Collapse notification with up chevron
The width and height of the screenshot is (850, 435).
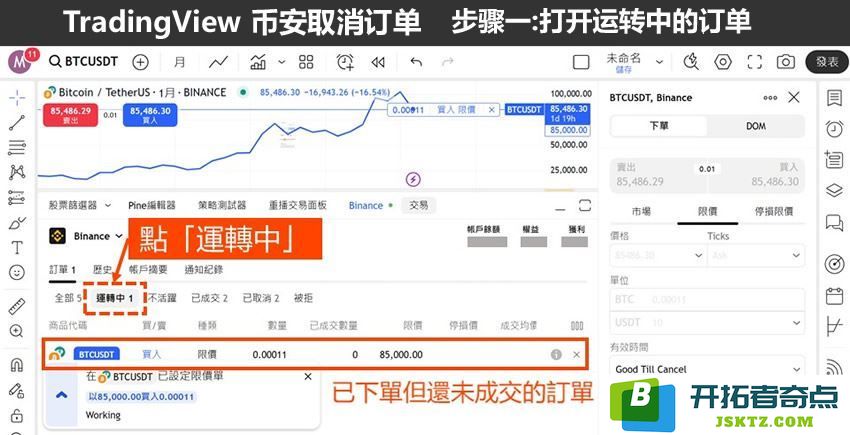pyautogui.click(x=61, y=395)
